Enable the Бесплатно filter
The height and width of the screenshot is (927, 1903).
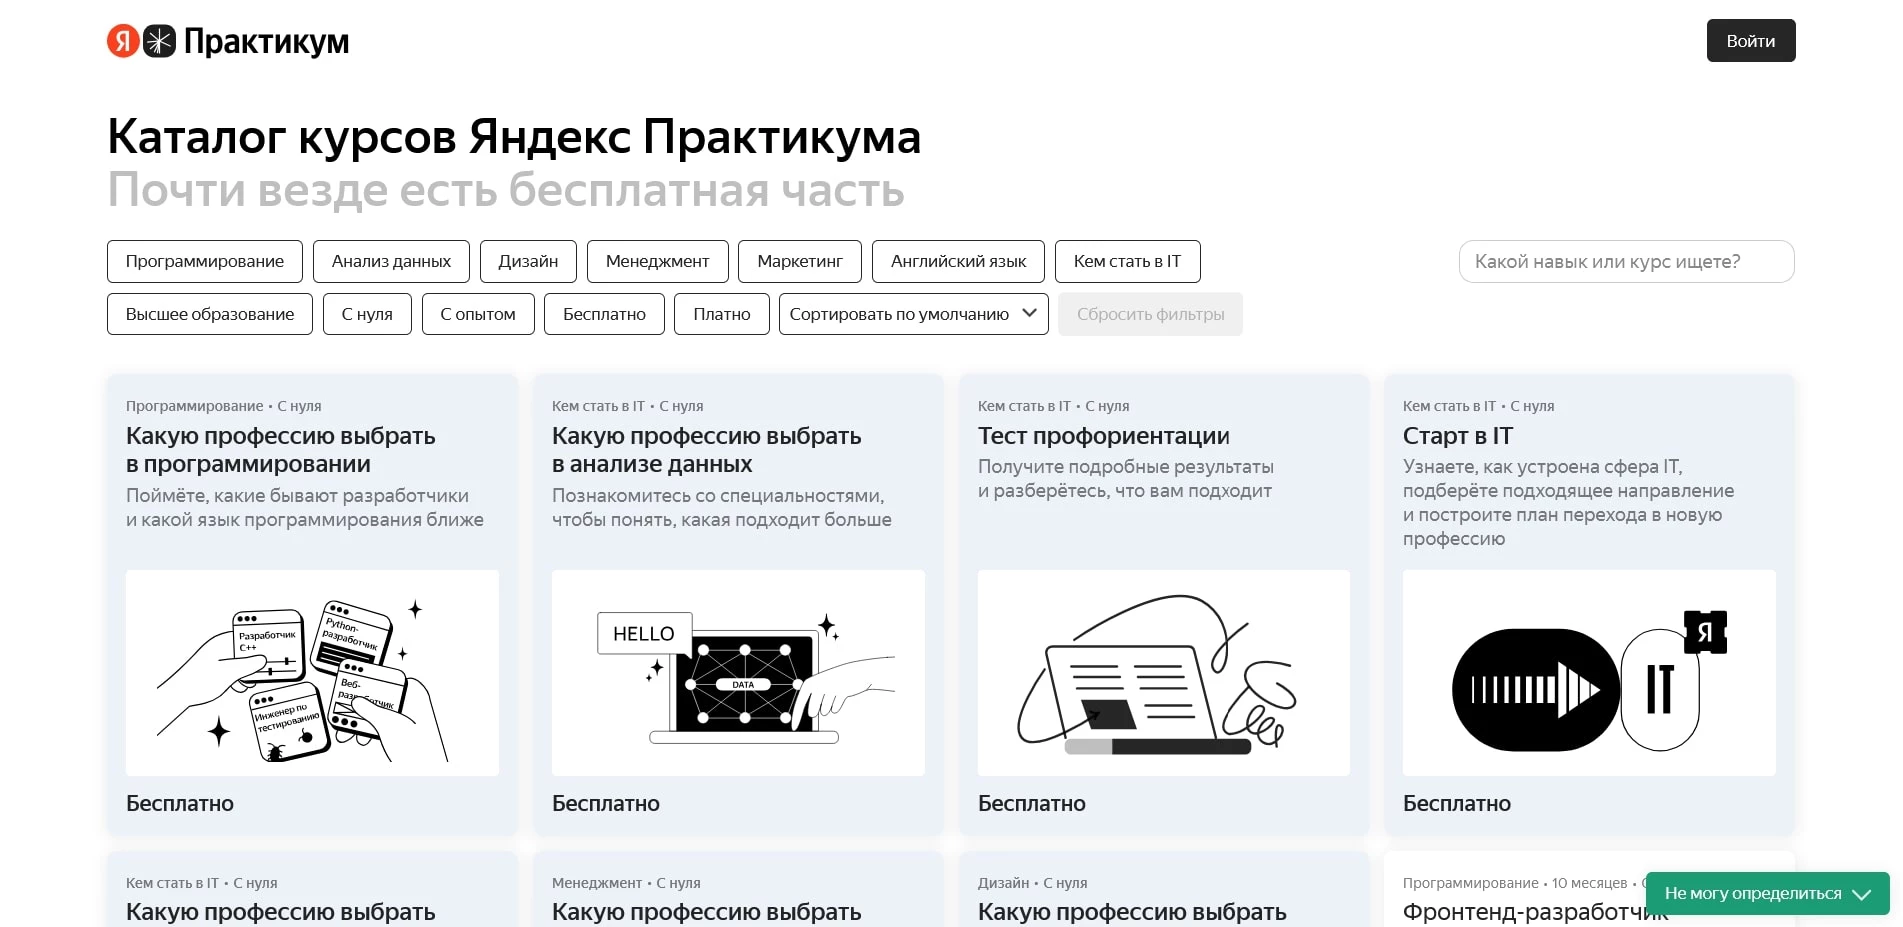tap(604, 314)
